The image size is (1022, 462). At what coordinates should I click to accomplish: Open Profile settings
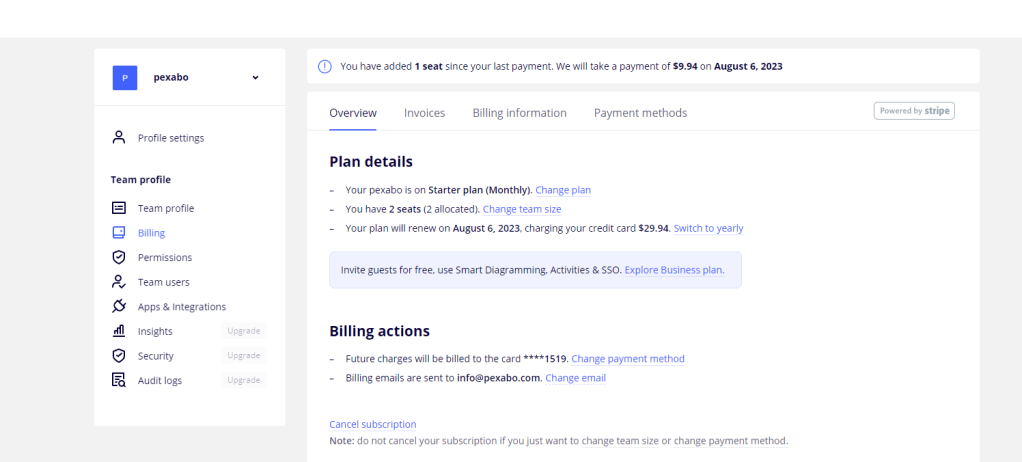(x=171, y=138)
